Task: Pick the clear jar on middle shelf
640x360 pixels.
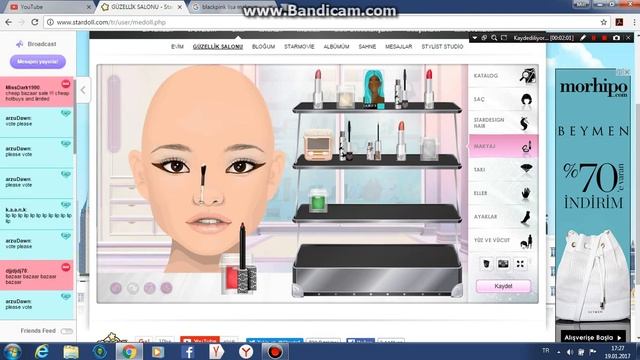Action: [x=429, y=149]
